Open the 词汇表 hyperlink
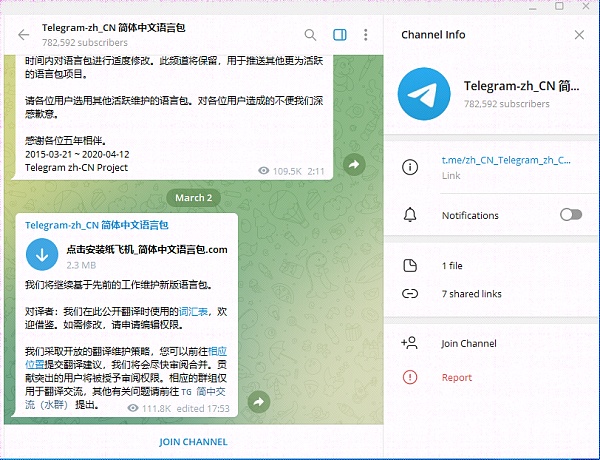 (193, 312)
